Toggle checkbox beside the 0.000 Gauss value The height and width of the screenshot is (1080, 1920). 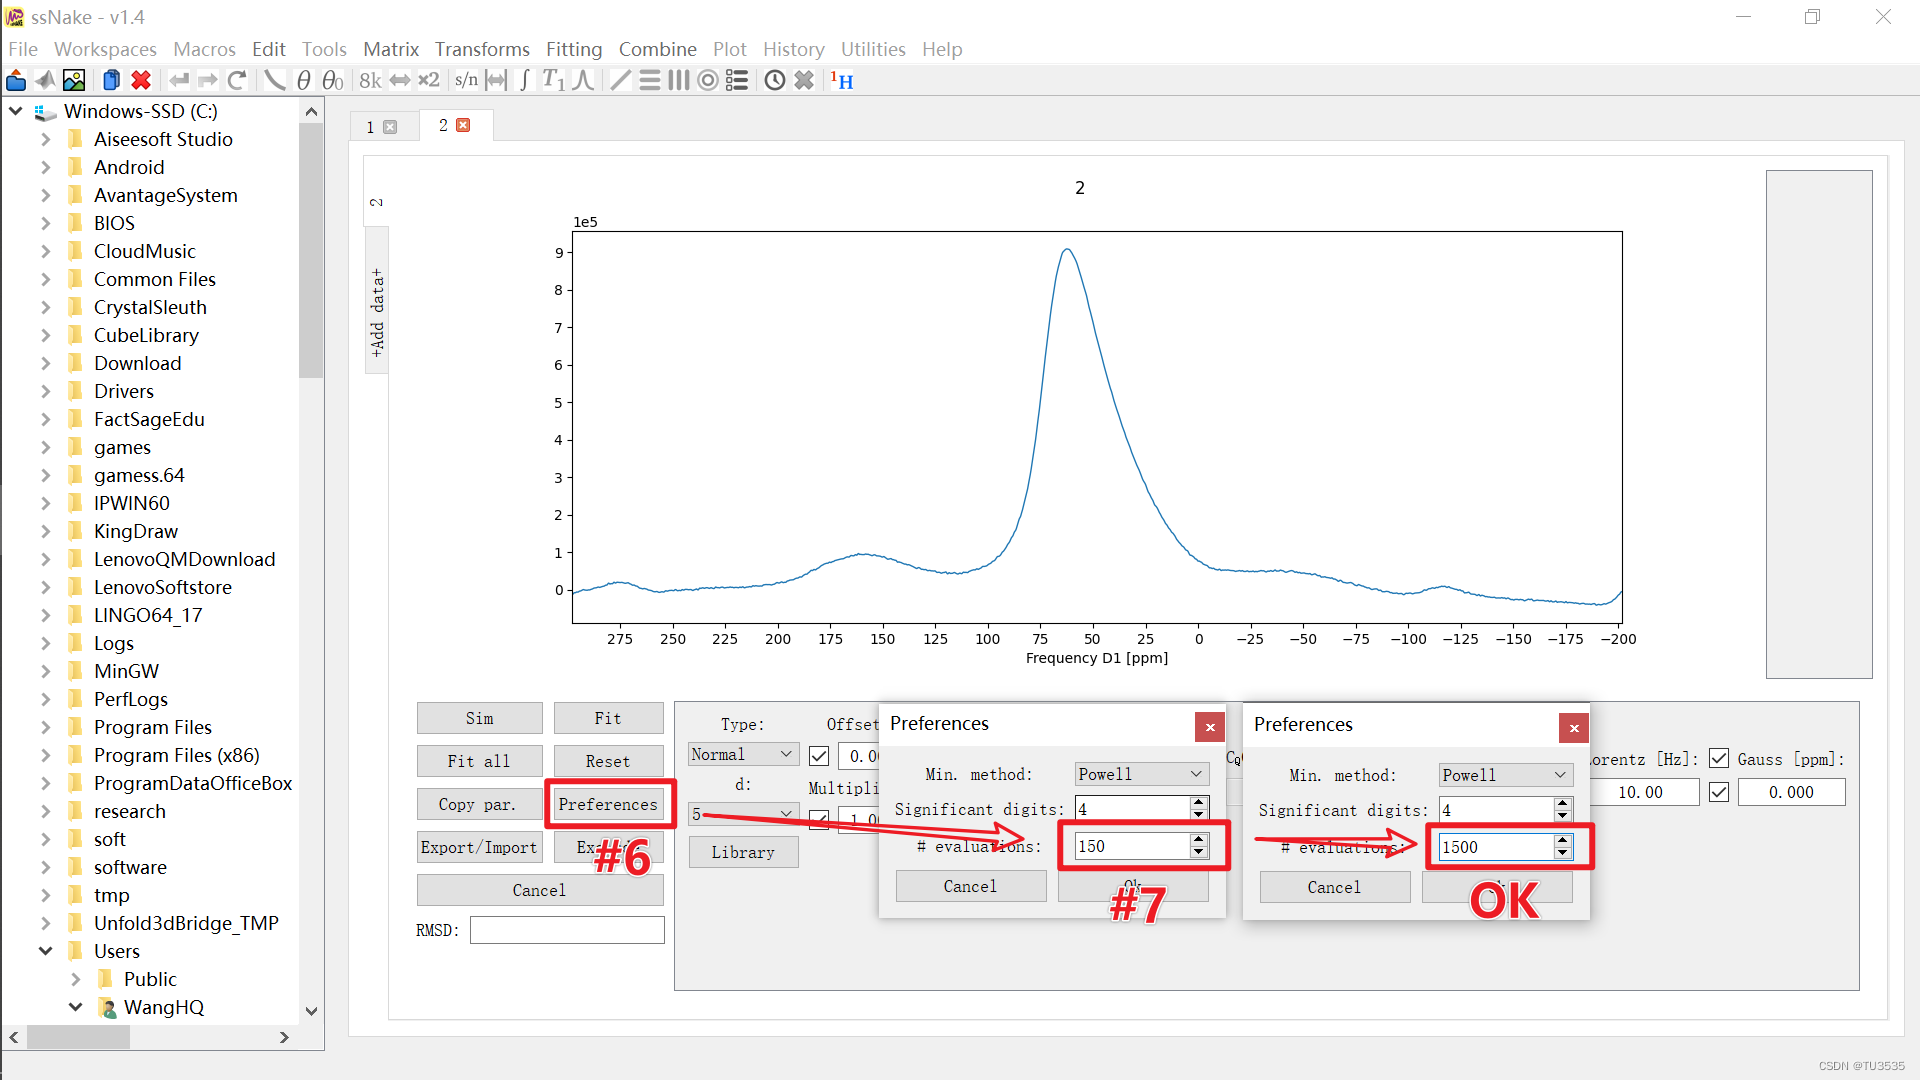[1719, 792]
